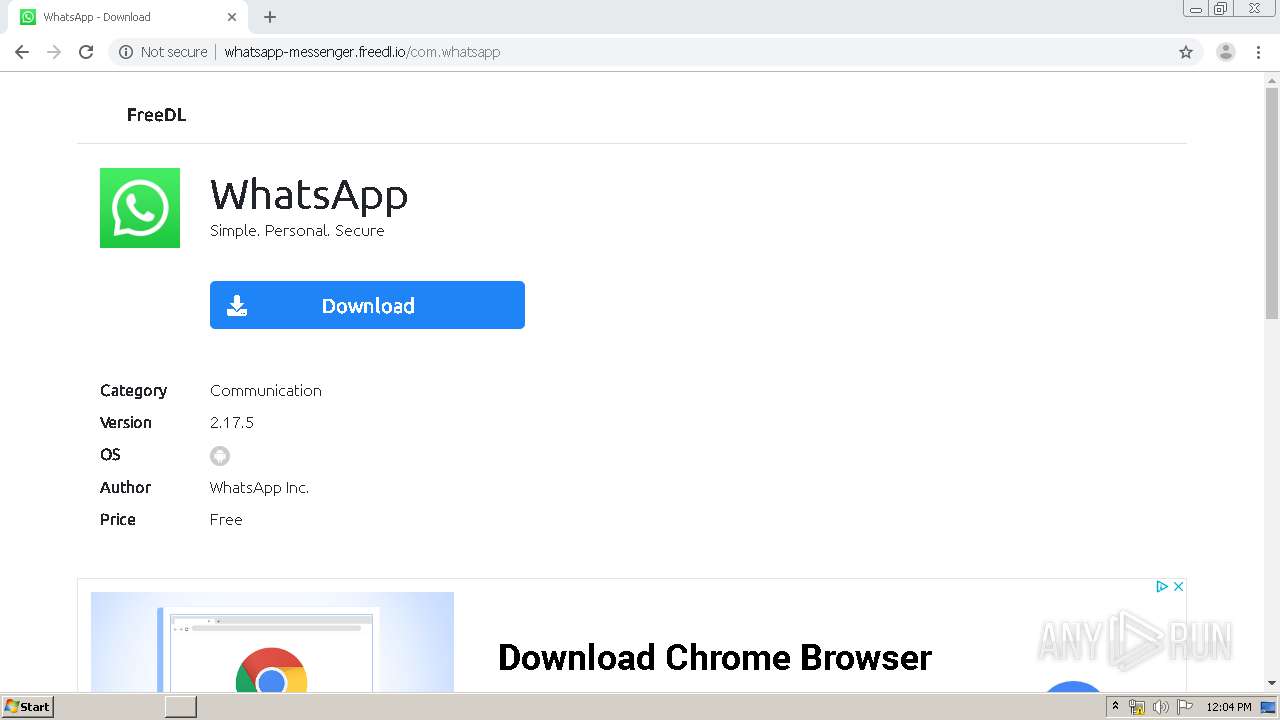This screenshot has width=1280, height=720.
Task: Click the show desktop tray icon
Action: coord(1268,707)
